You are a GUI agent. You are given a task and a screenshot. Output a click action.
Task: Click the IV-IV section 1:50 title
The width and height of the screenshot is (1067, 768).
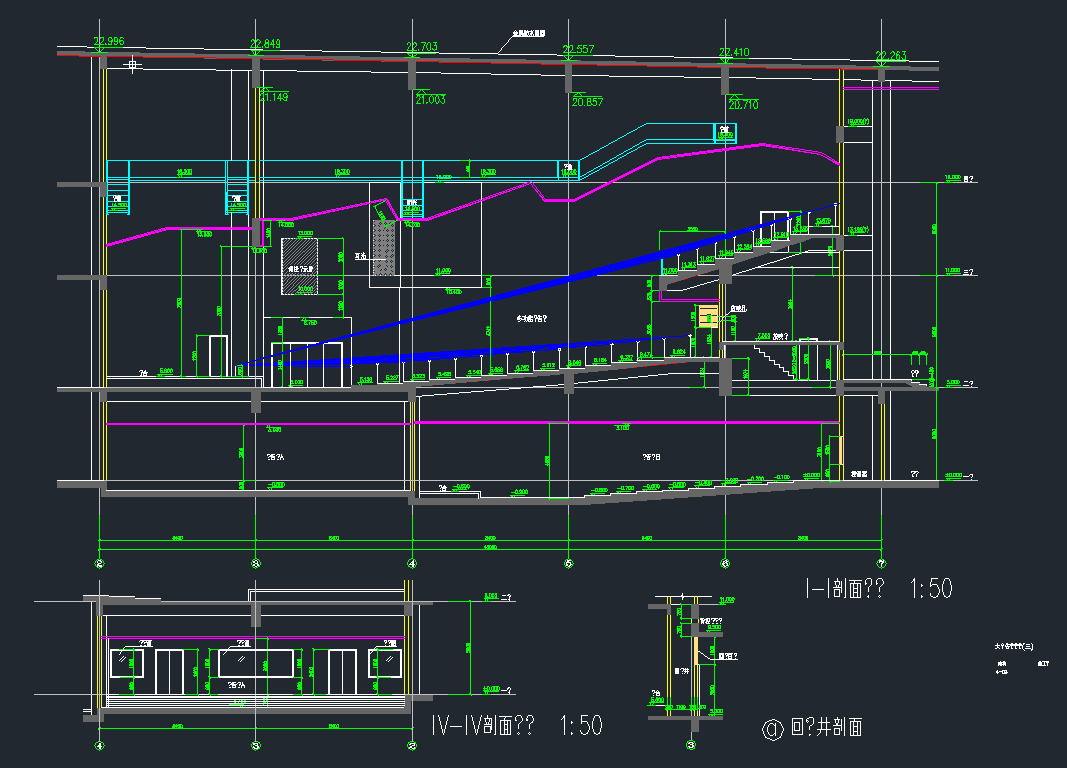[516, 725]
